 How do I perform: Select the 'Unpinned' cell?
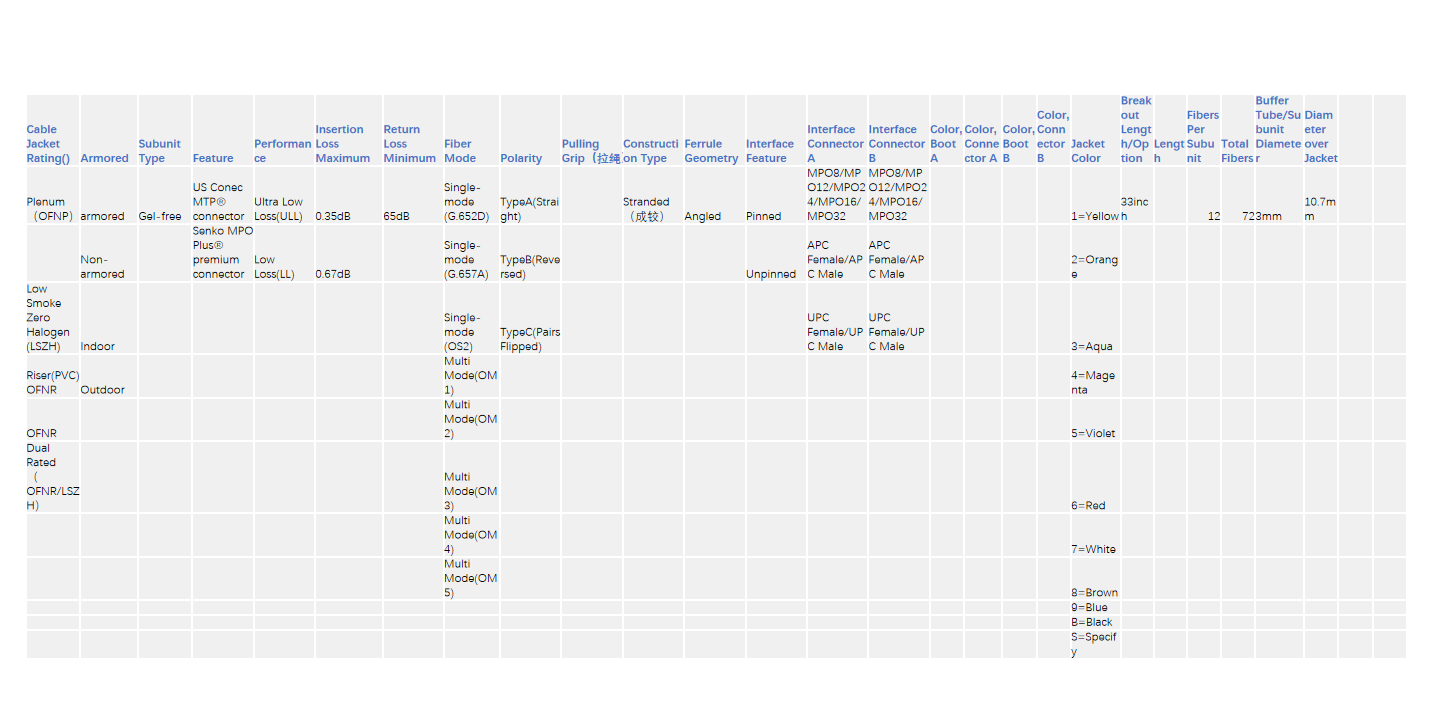coord(775,253)
